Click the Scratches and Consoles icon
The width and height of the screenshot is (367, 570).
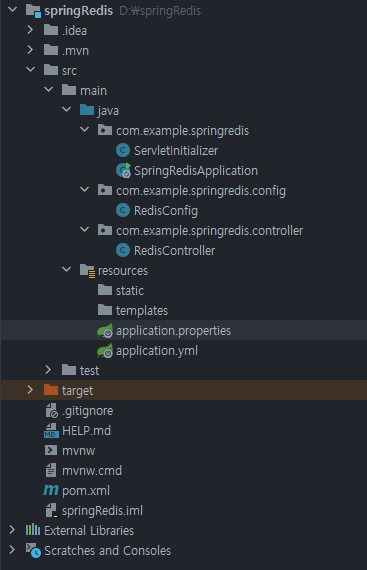33,550
